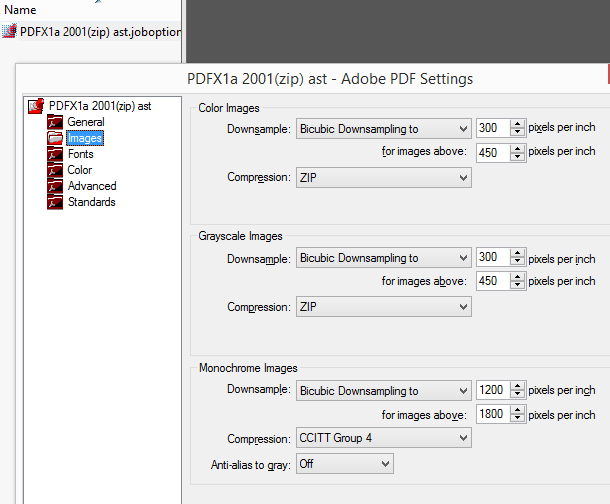
Task: Decrease Grayscale downsample resolution
Action: tap(517, 261)
